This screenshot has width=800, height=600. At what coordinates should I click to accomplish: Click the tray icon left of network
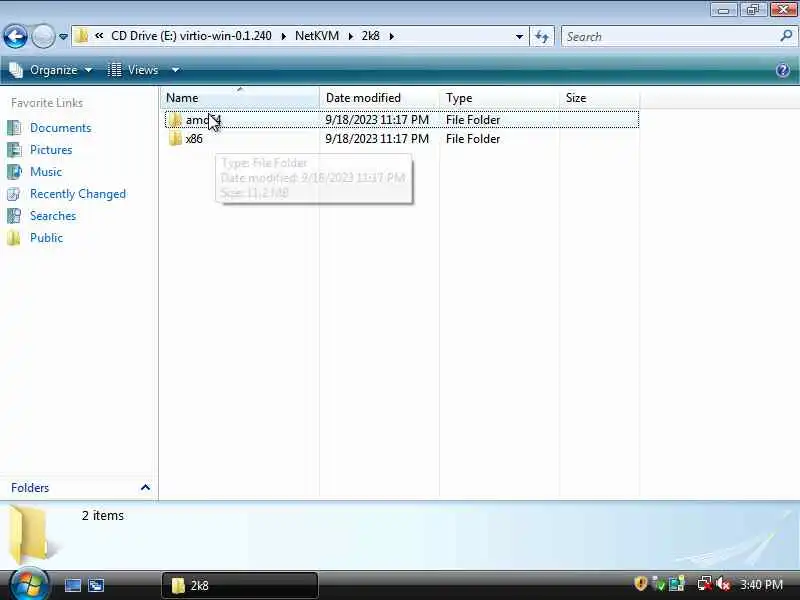coord(677,584)
